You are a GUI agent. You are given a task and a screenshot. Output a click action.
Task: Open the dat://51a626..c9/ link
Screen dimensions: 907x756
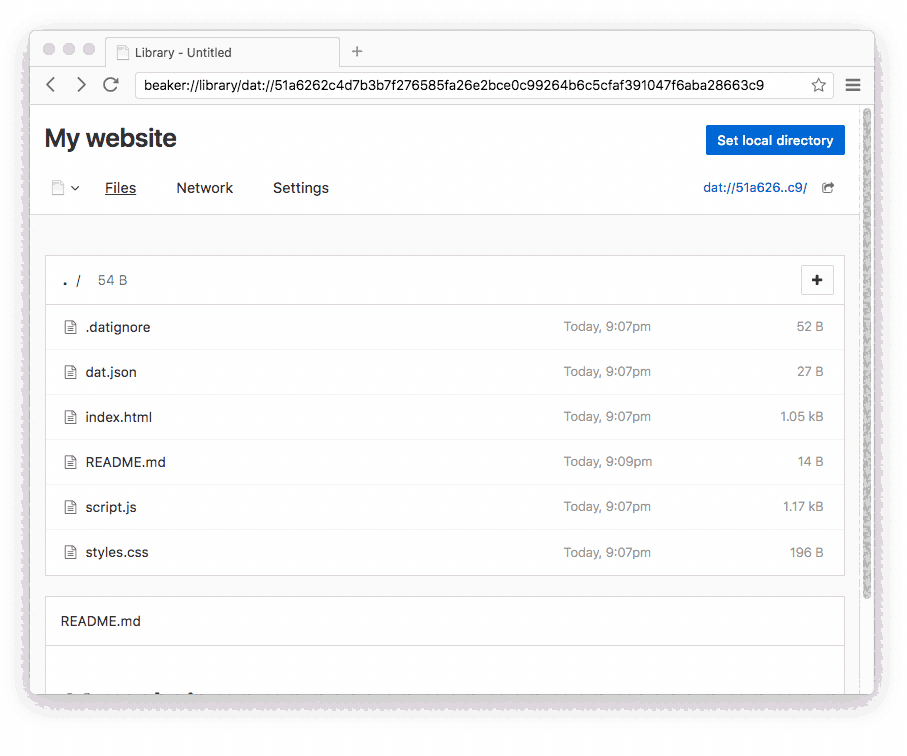coord(755,187)
